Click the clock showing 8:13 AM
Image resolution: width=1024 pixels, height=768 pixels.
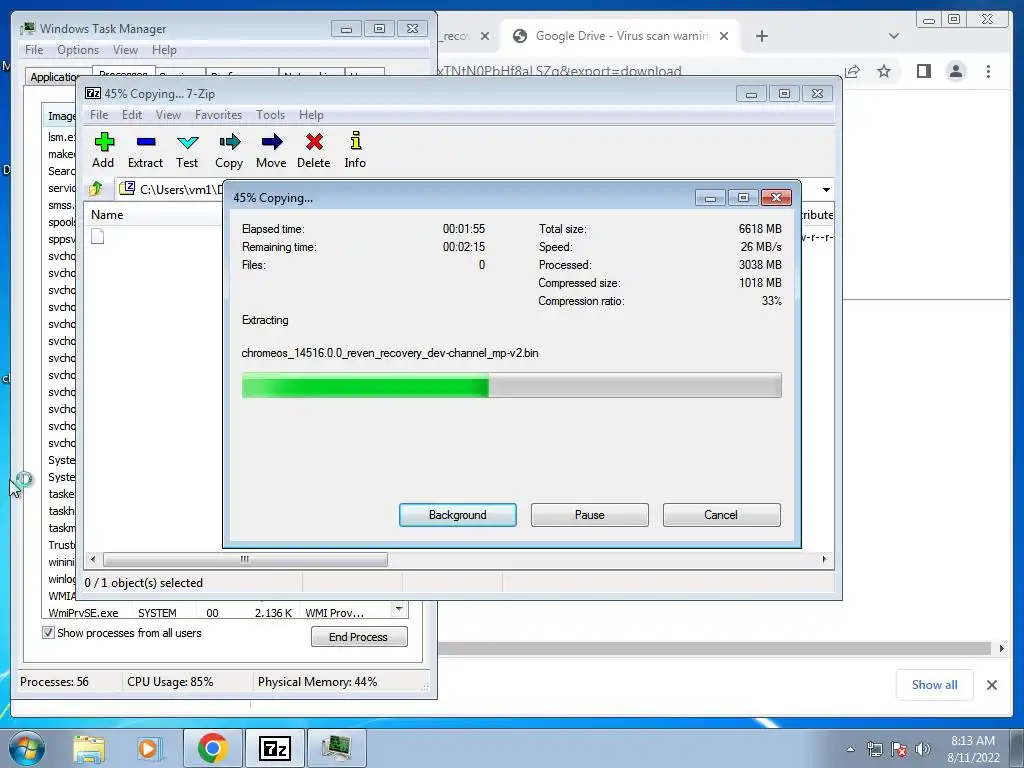(972, 741)
